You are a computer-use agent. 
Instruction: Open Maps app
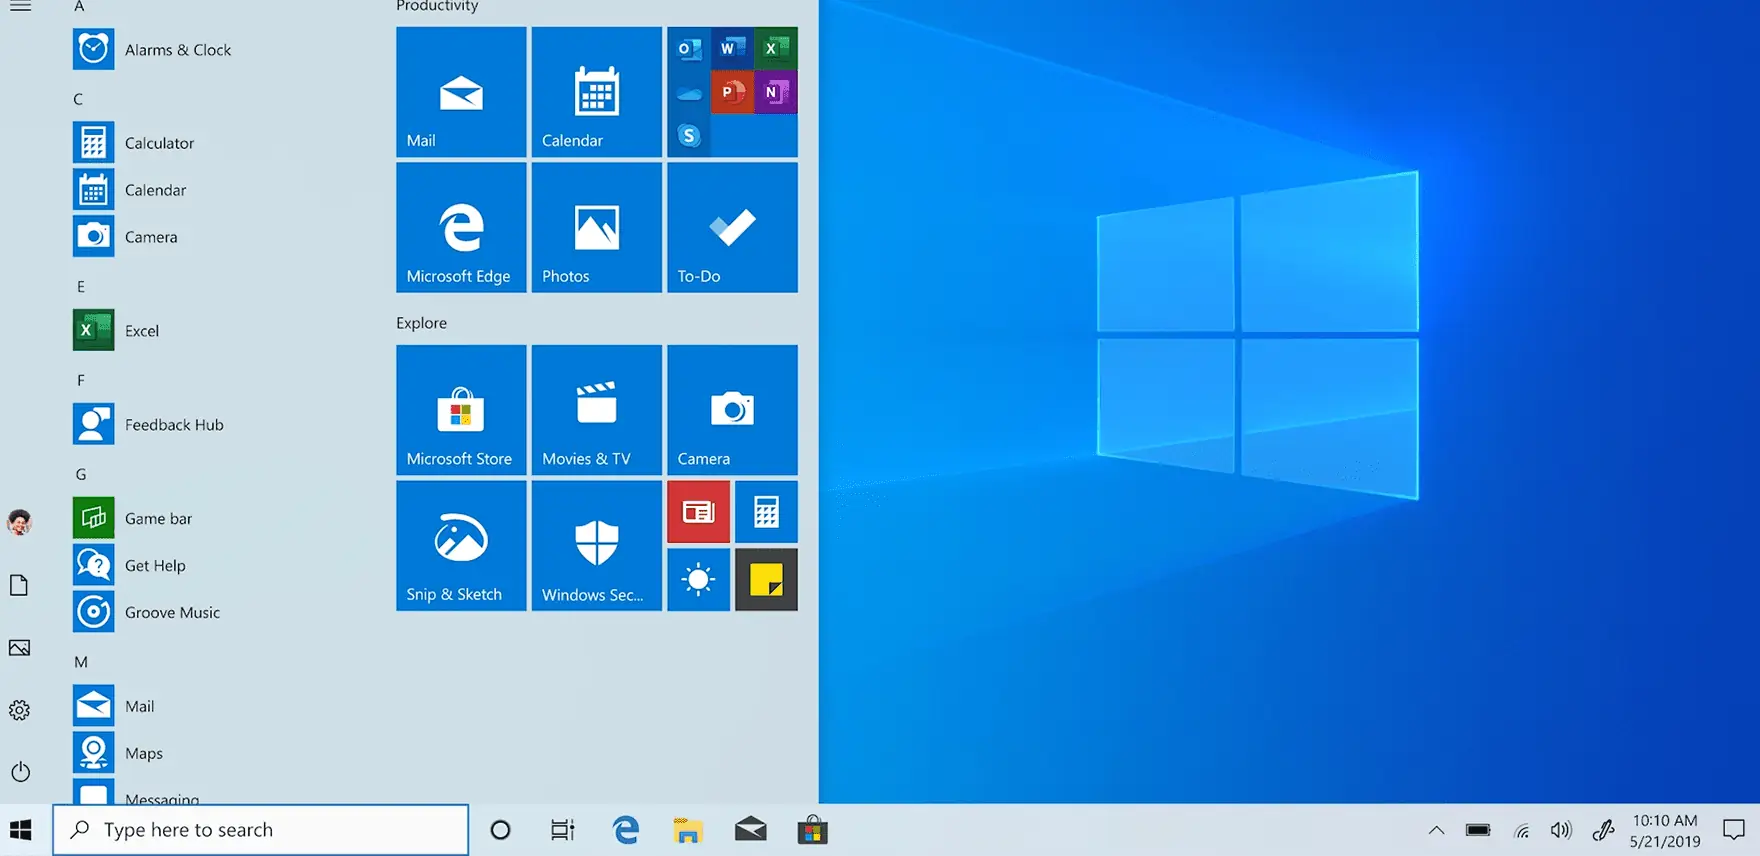118,754
